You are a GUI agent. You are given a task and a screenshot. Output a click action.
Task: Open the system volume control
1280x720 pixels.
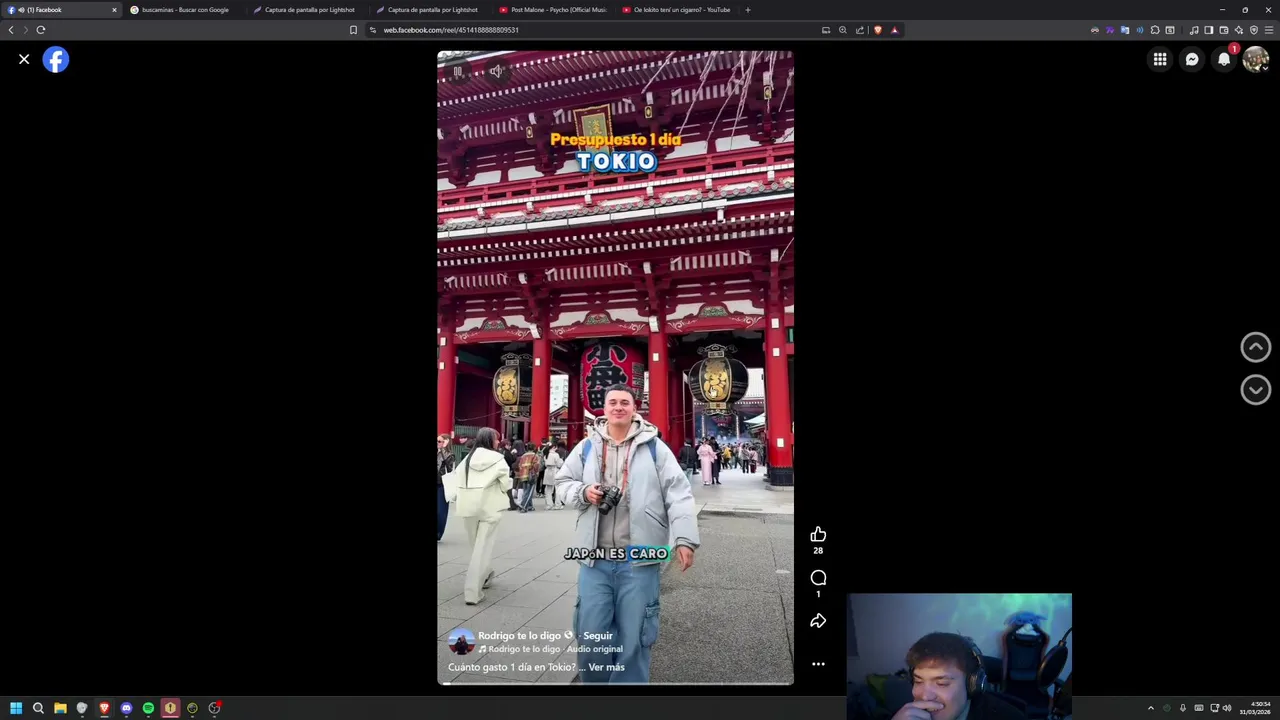tap(1227, 708)
